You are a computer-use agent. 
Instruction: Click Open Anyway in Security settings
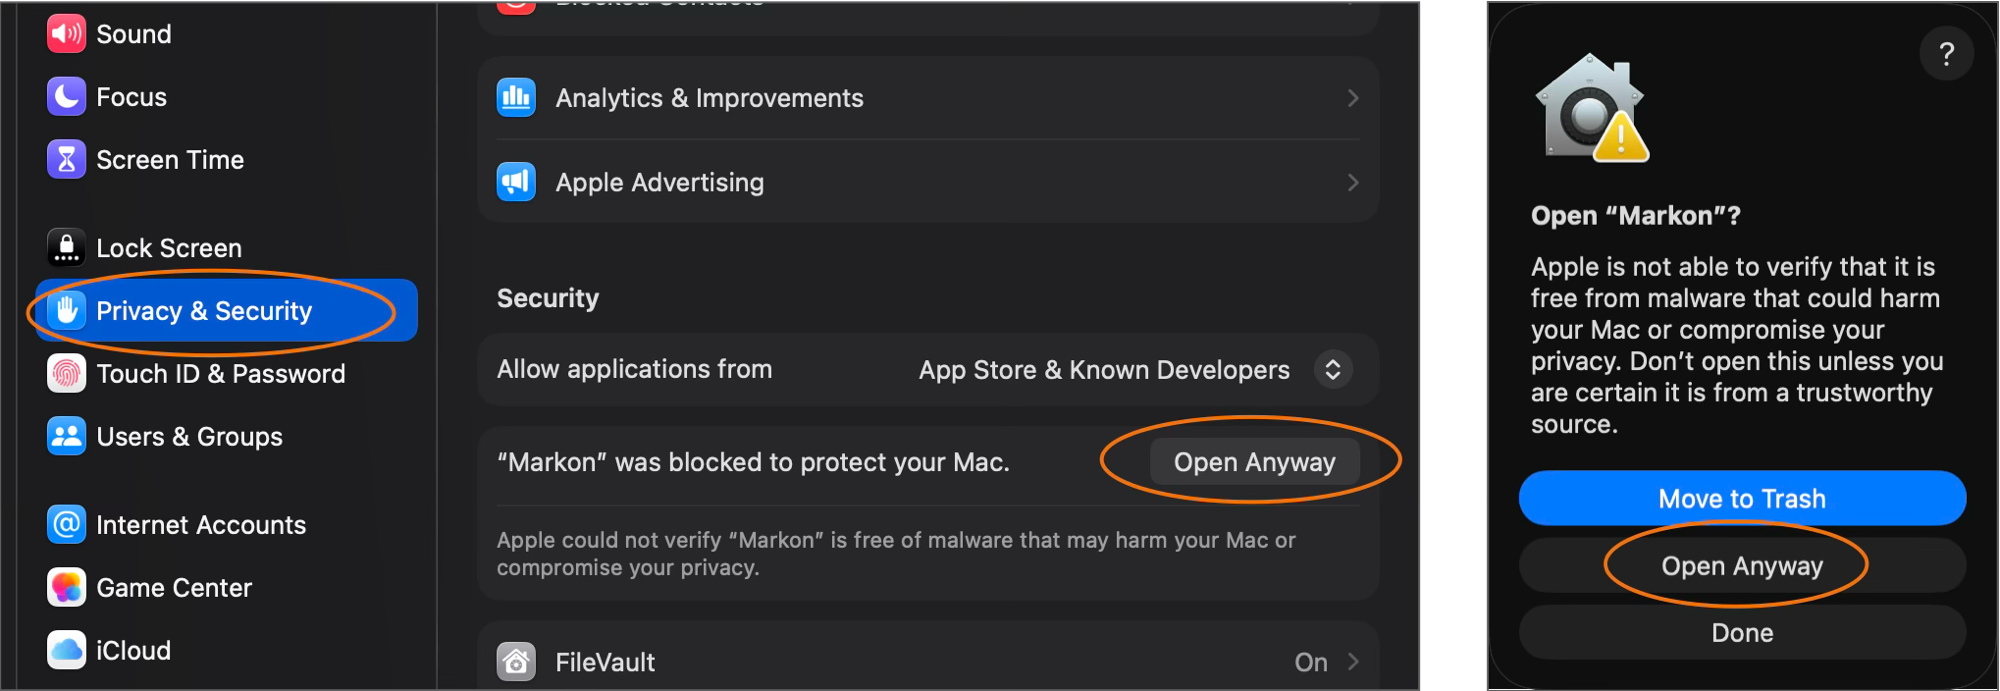click(x=1254, y=462)
